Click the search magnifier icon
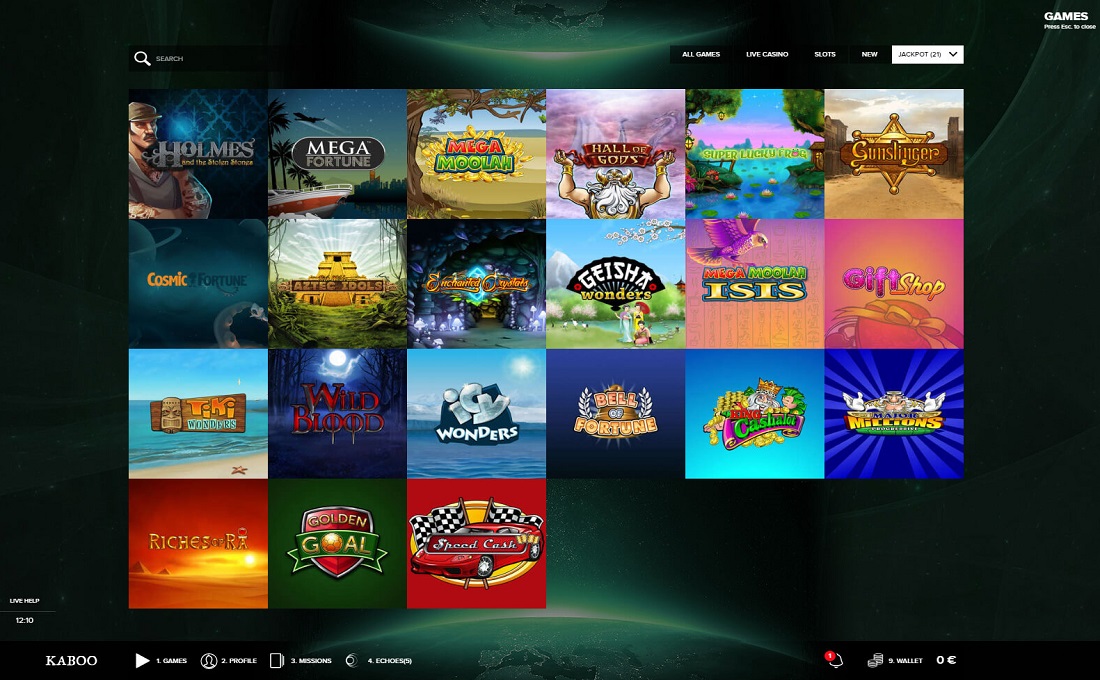 point(142,58)
